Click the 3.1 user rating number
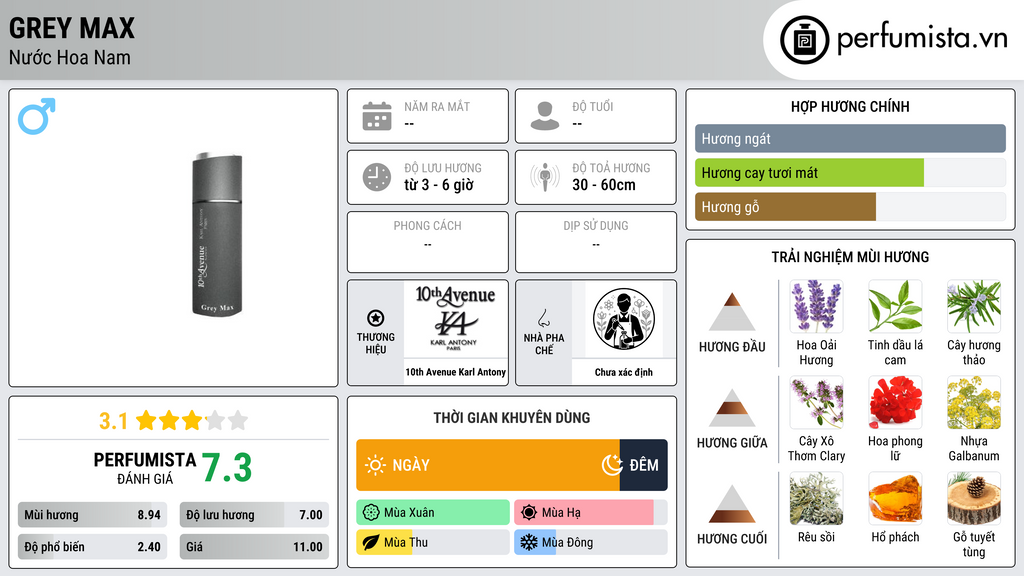This screenshot has width=1024, height=576. [114, 421]
